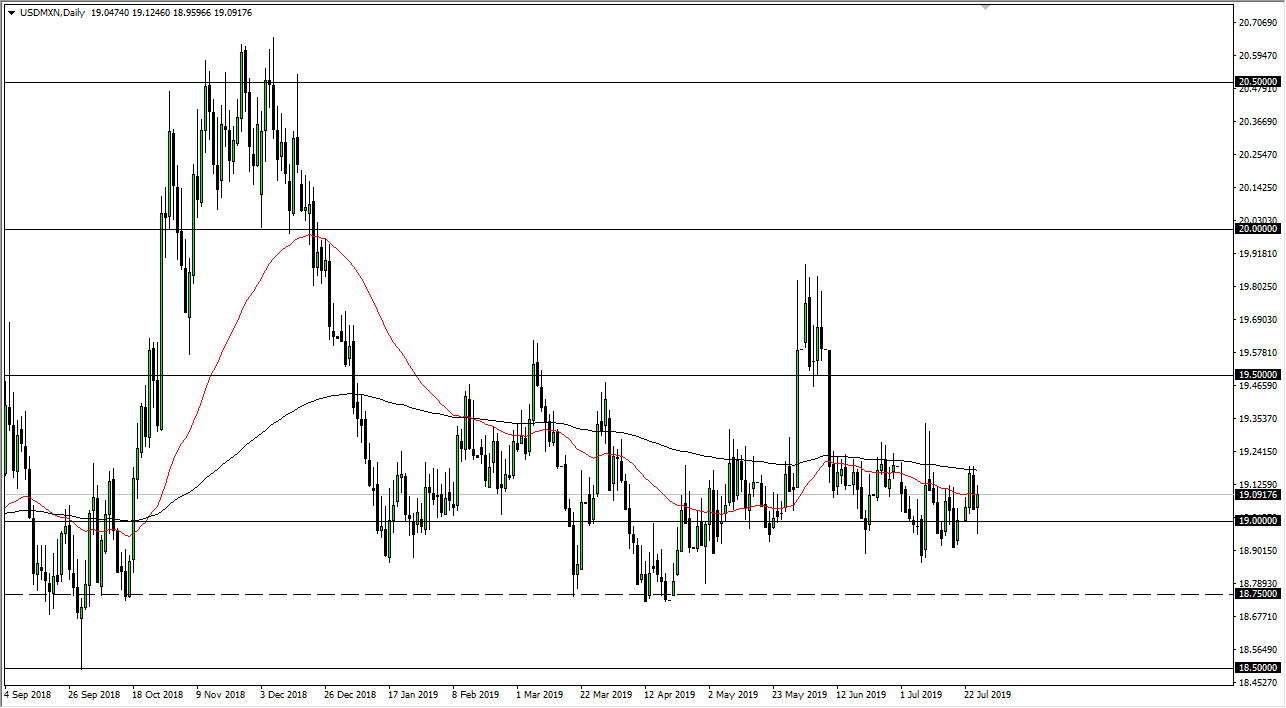The width and height of the screenshot is (1286, 708).
Task: Click the 4 Sep 2018 date label
Action: click(30, 694)
